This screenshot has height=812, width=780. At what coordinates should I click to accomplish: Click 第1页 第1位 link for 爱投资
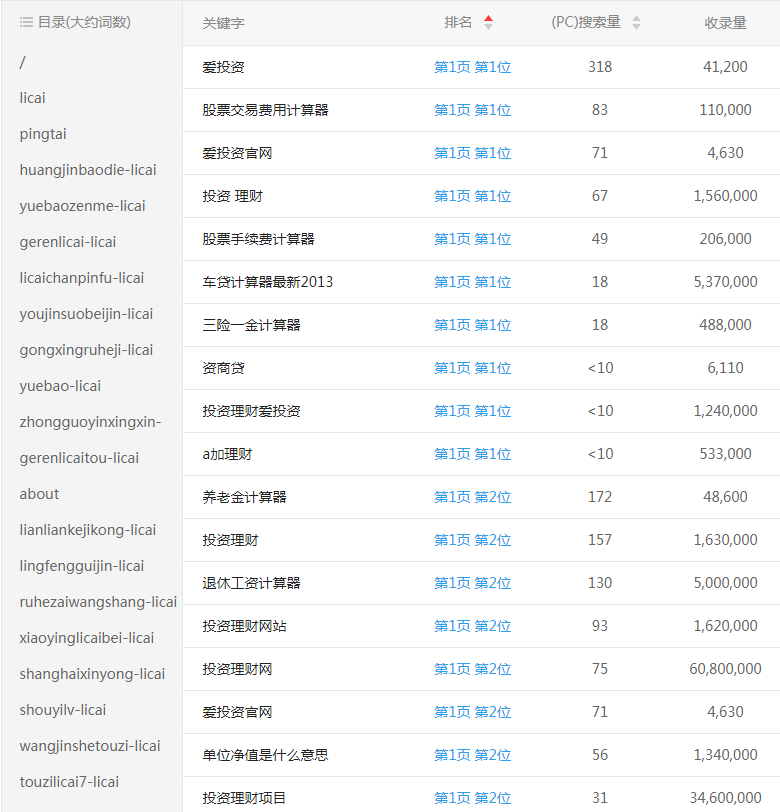(x=472, y=67)
